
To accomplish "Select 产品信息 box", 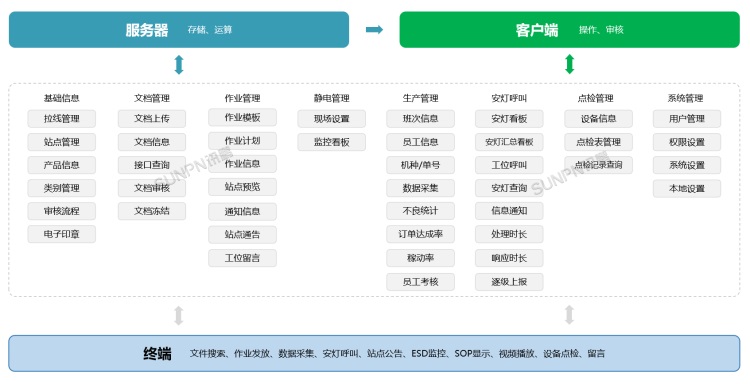I will tap(61, 165).
